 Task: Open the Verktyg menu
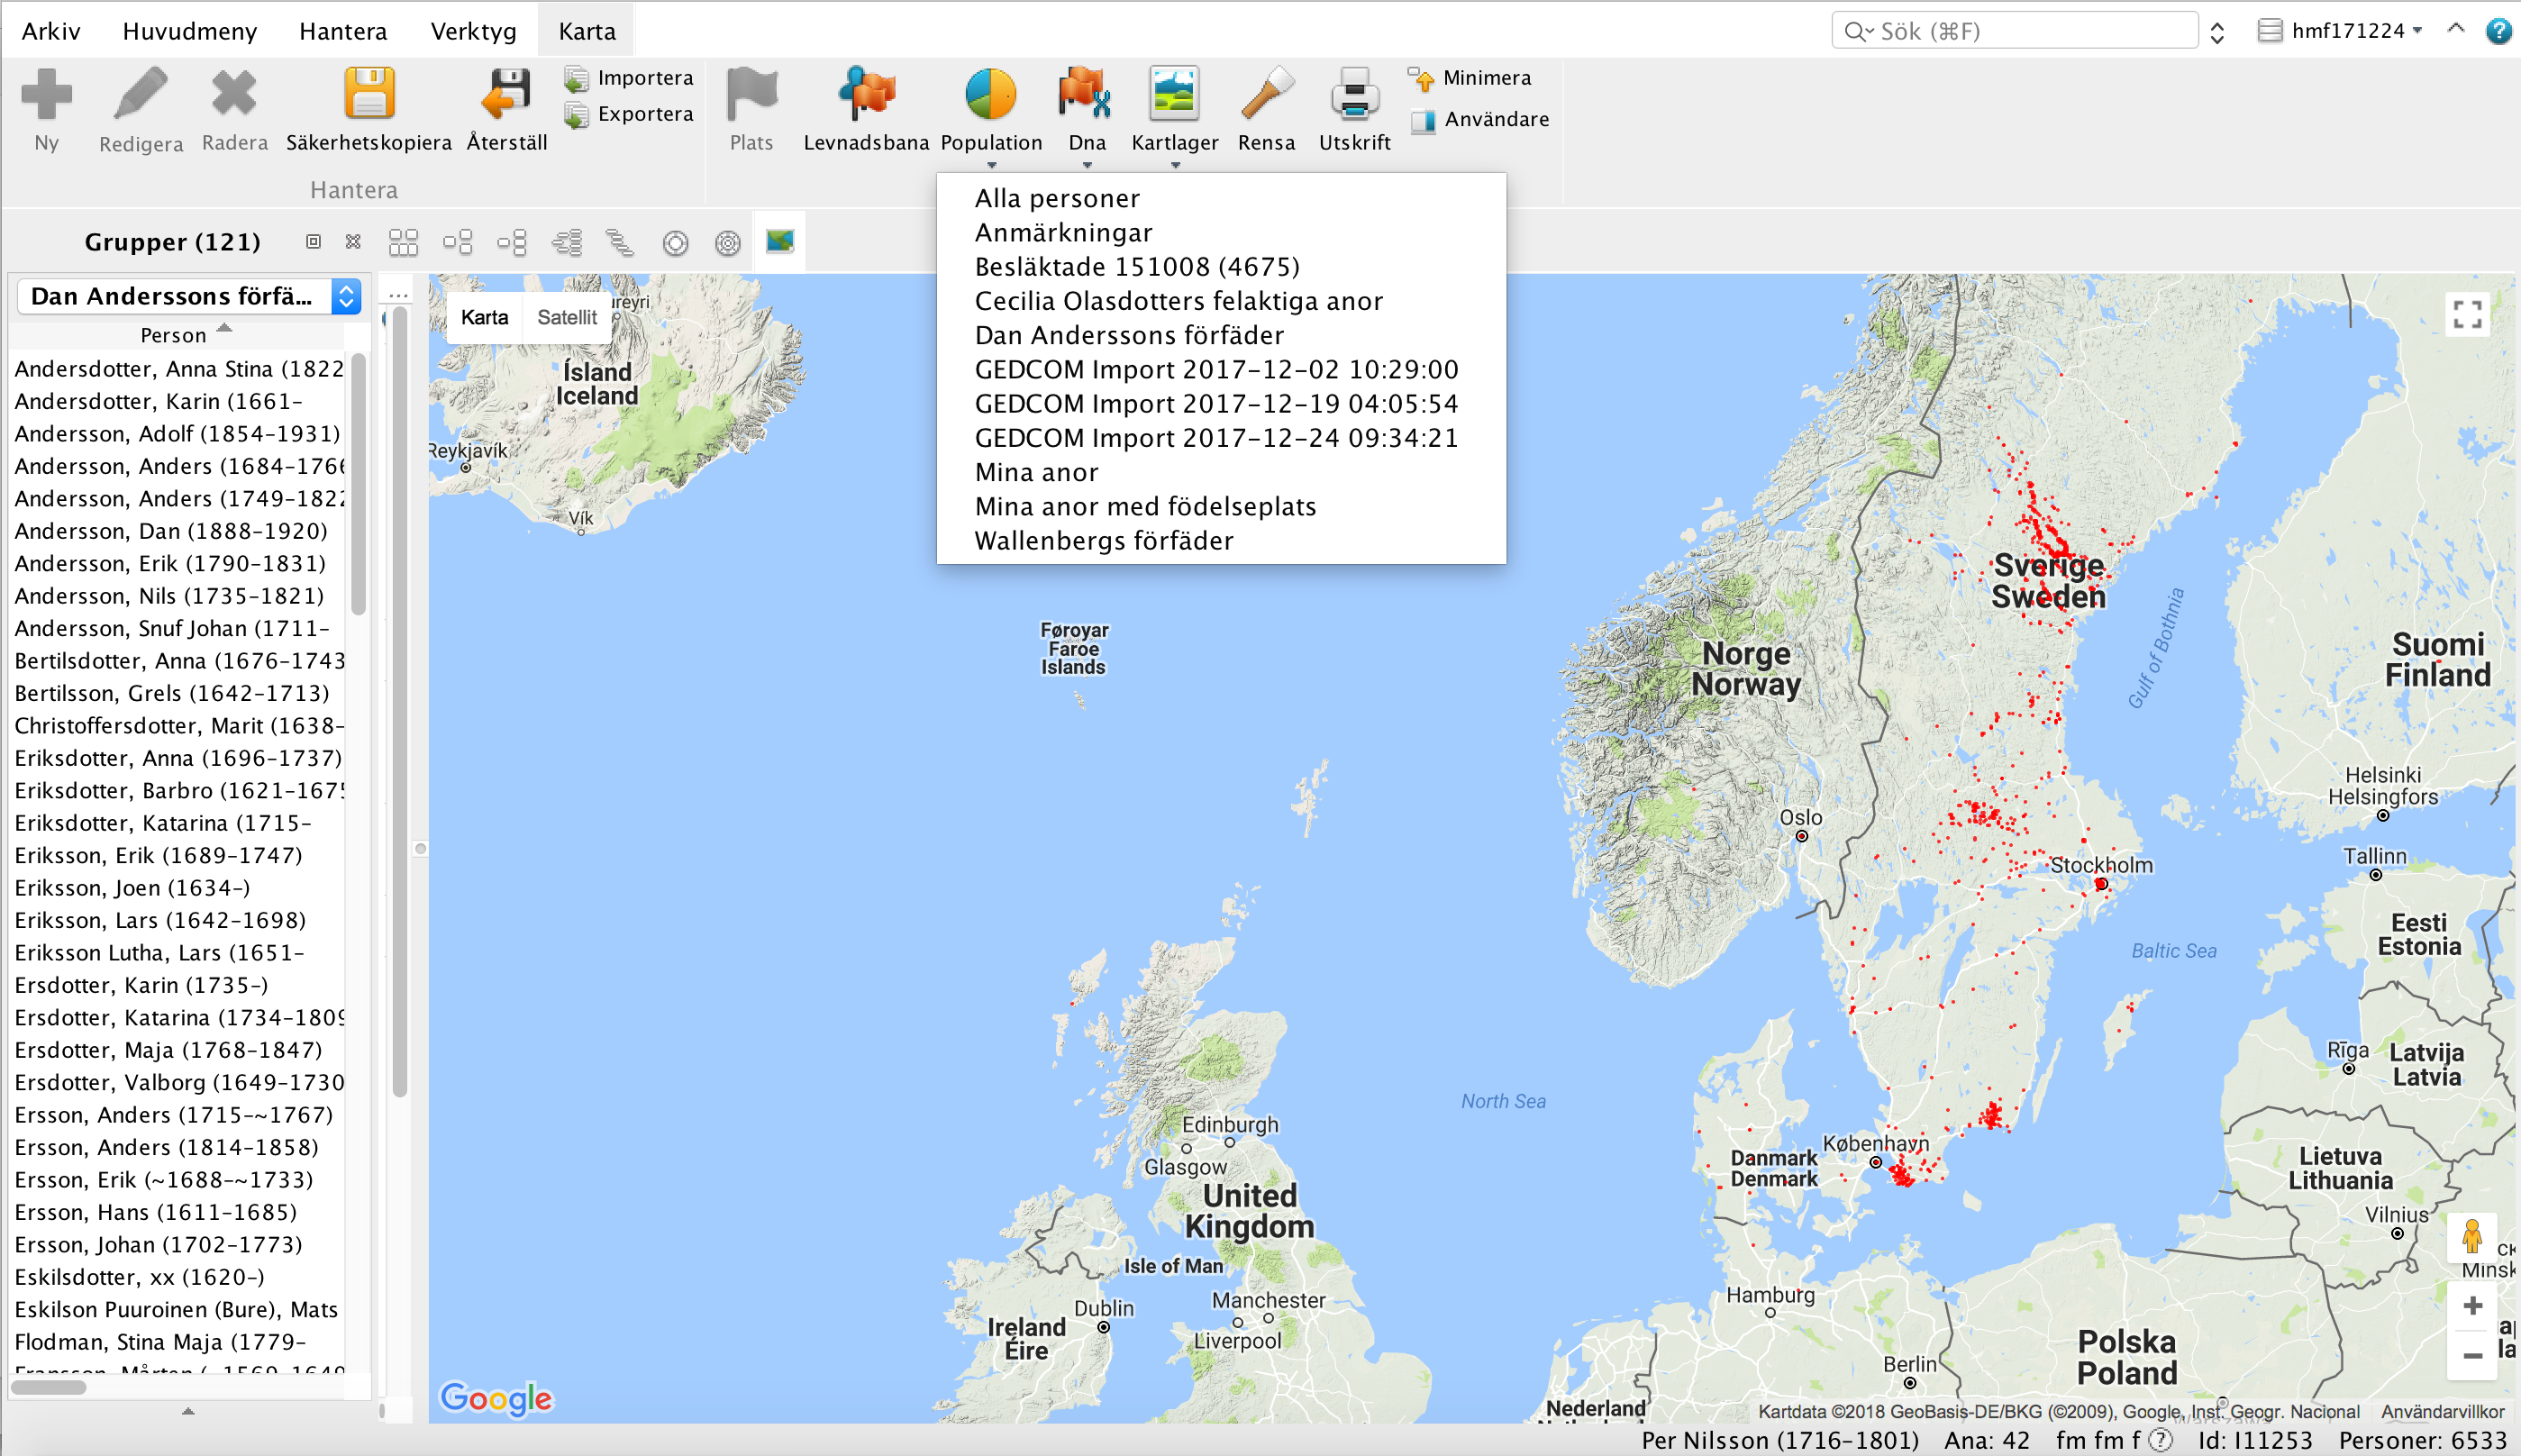point(473,31)
